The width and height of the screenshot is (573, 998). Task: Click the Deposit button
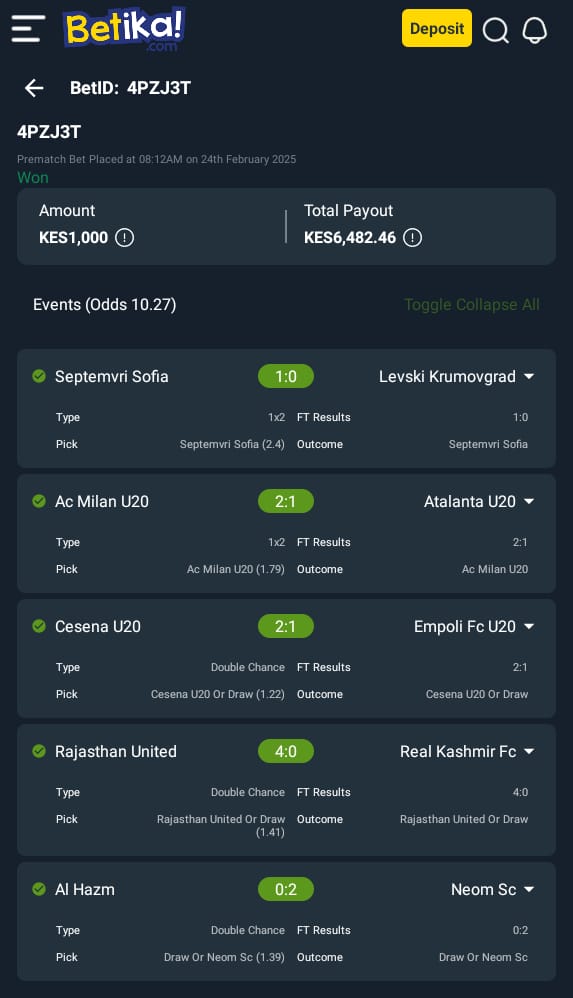[x=437, y=28]
